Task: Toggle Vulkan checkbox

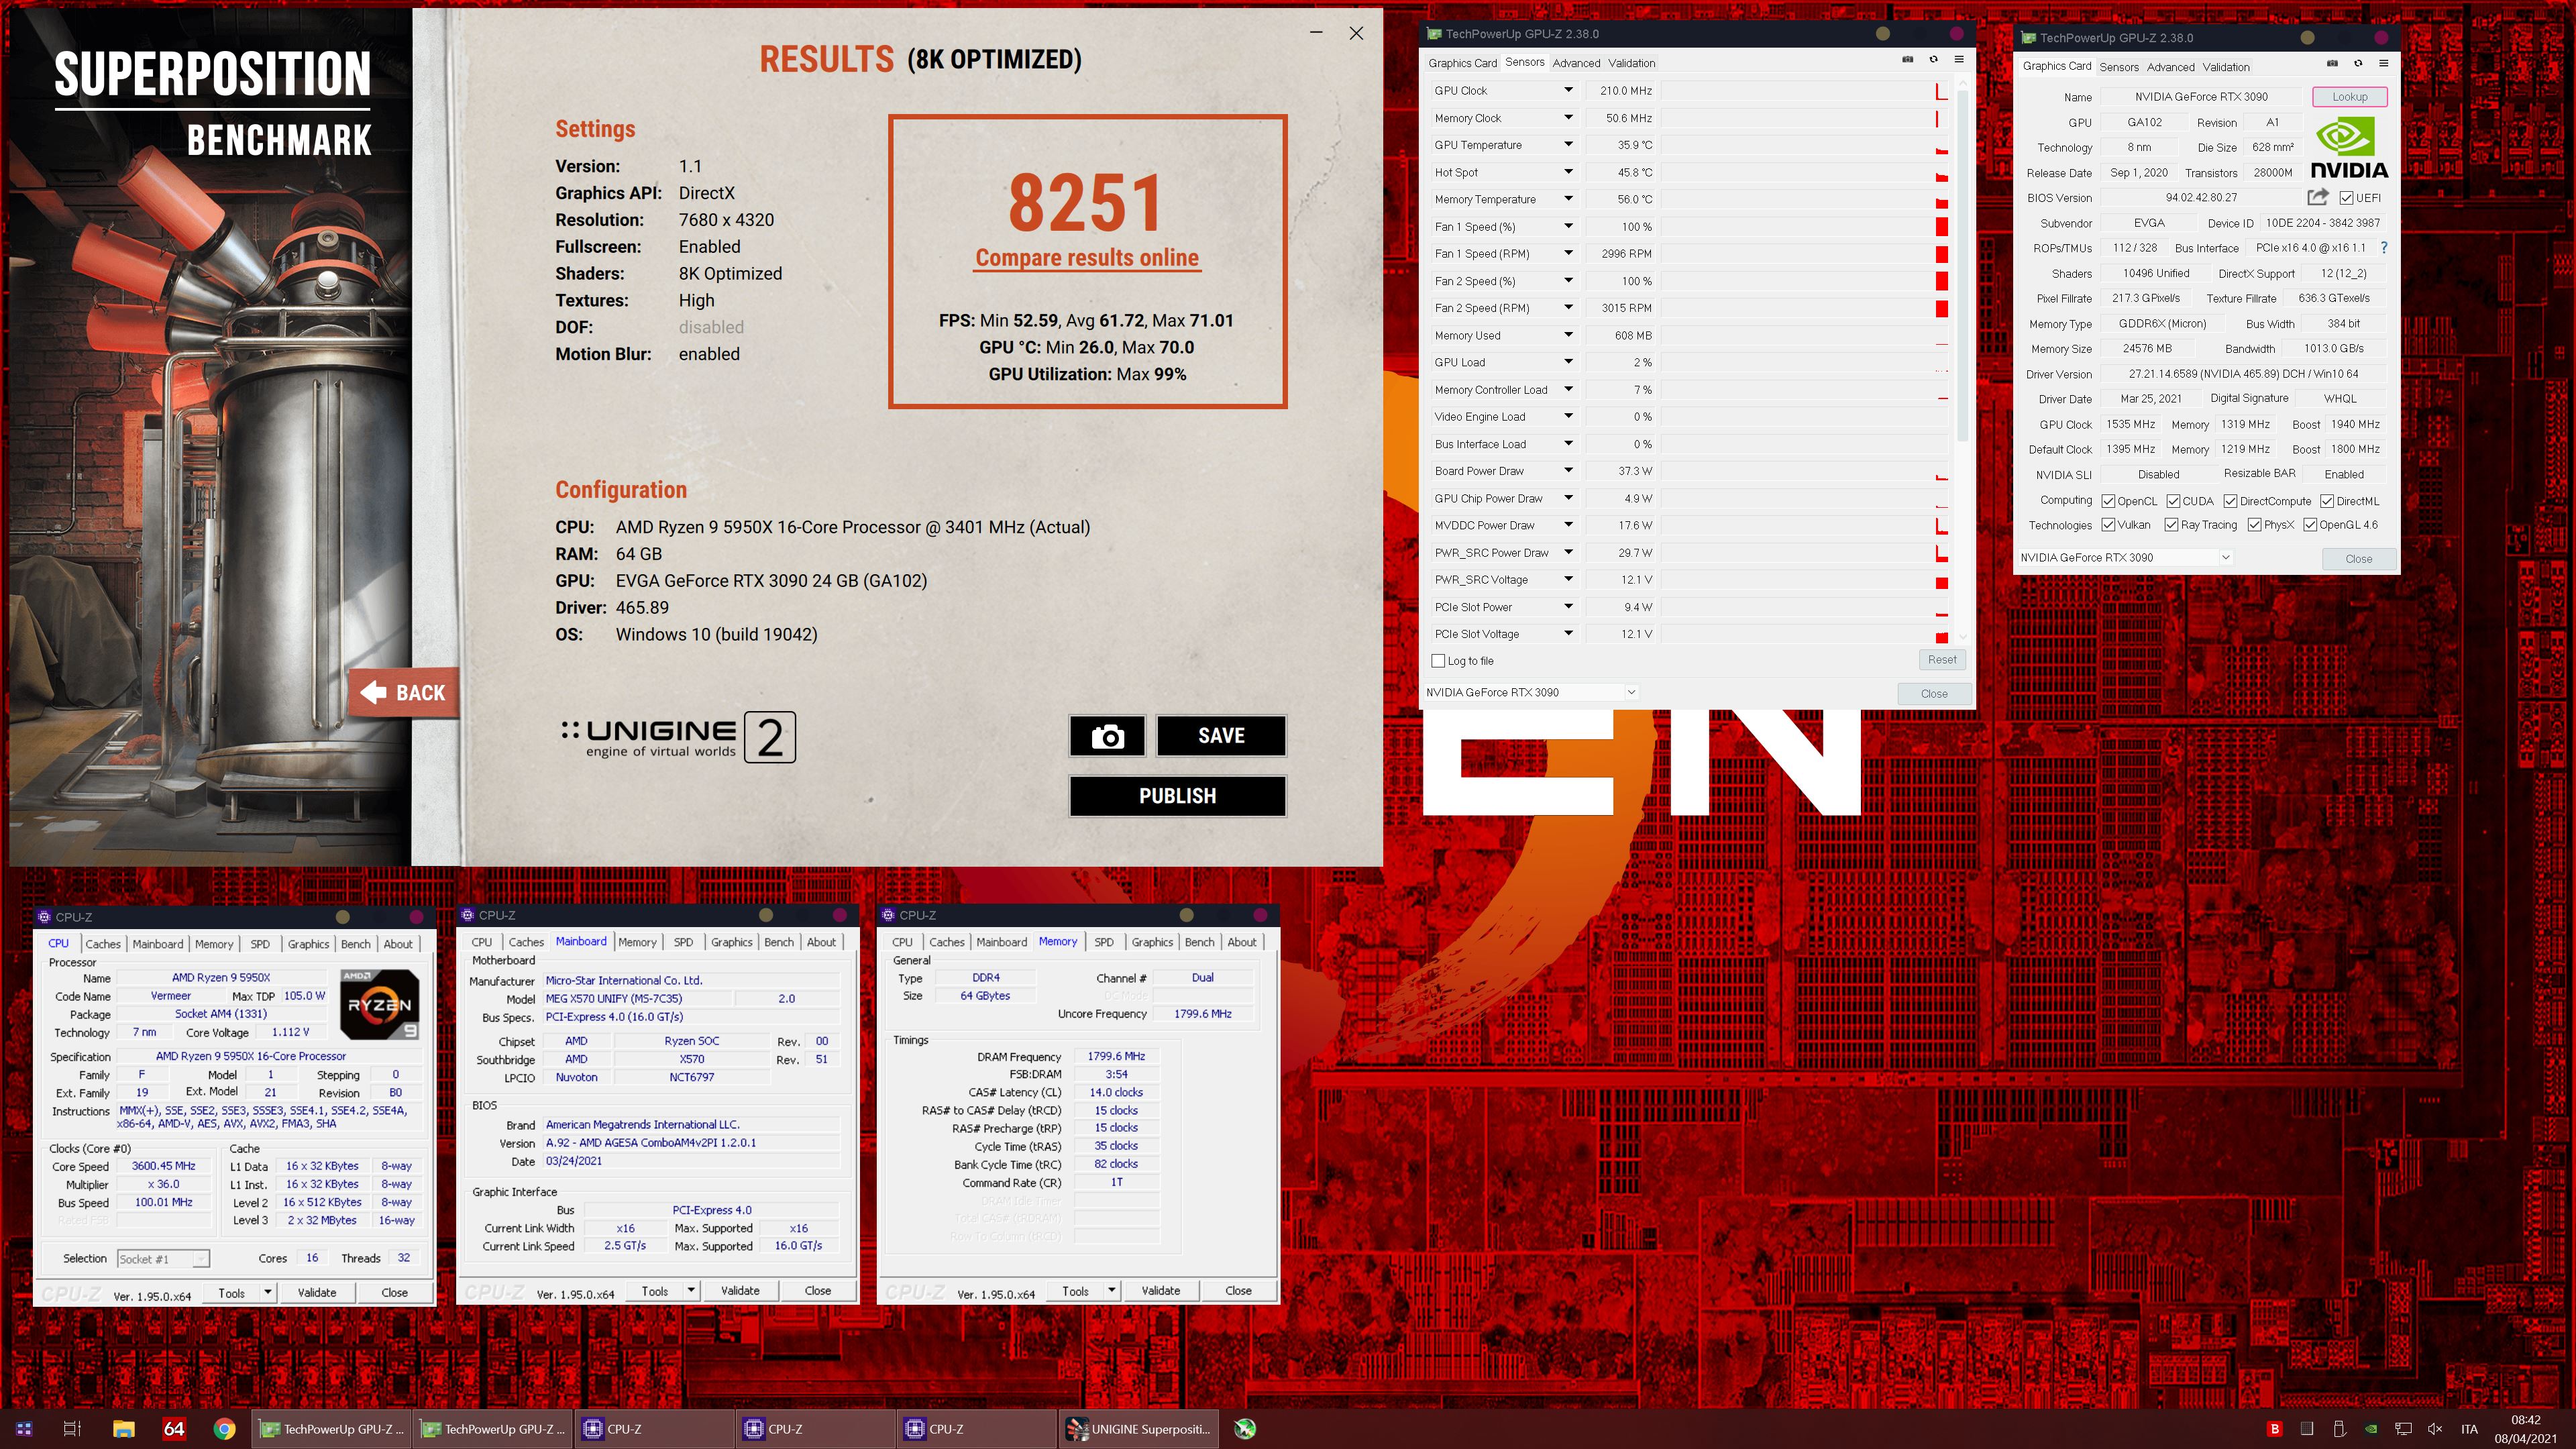Action: point(2108,525)
